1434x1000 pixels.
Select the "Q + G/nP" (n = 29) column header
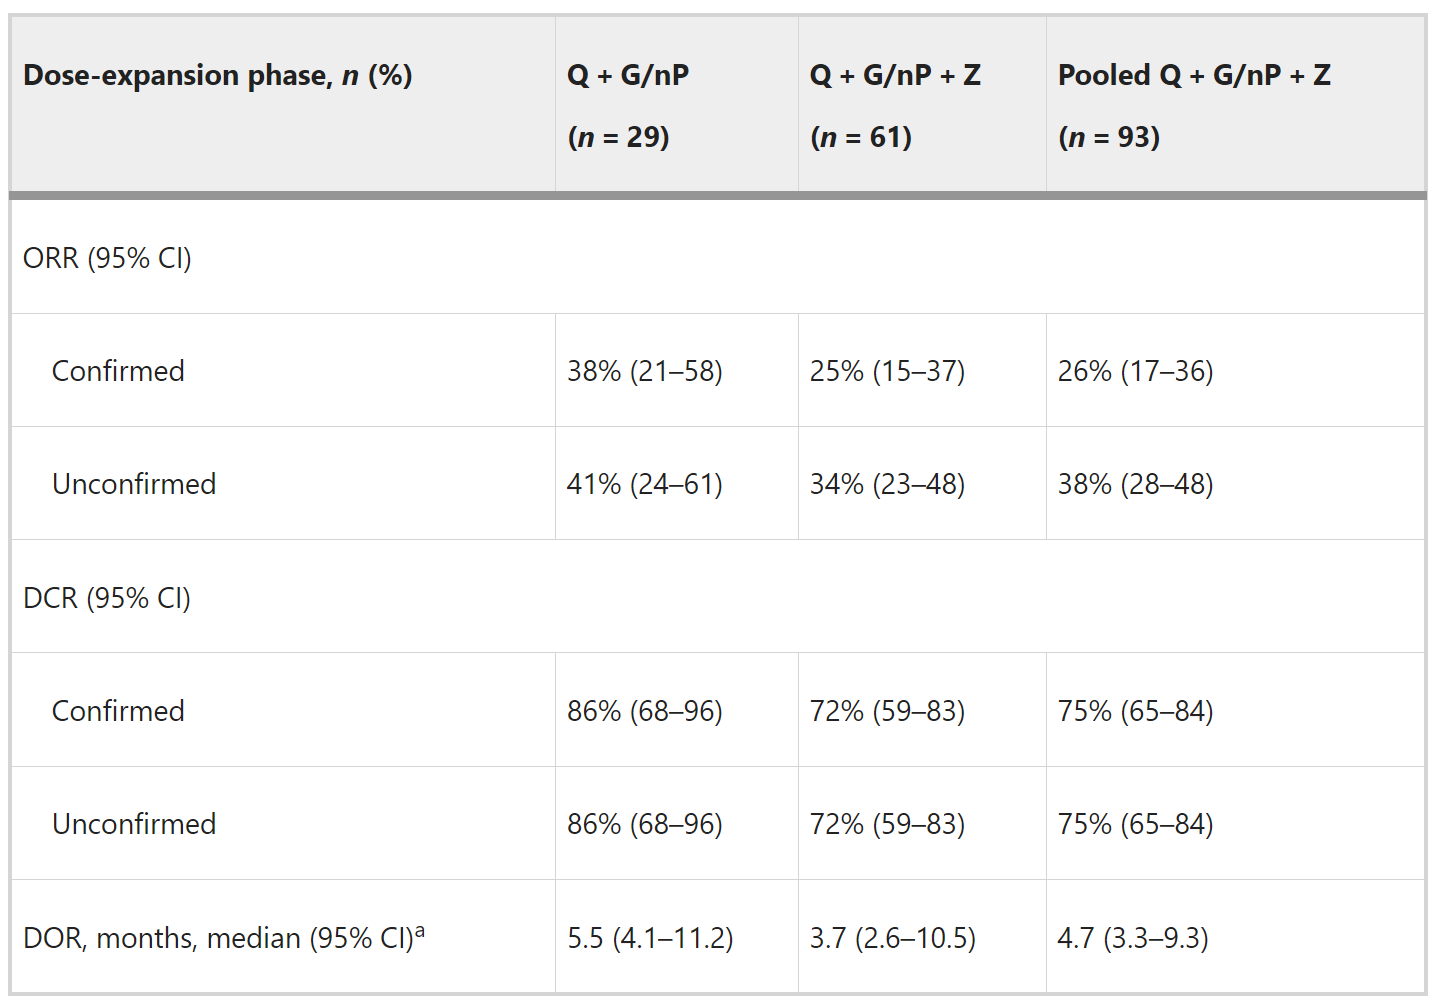click(628, 105)
